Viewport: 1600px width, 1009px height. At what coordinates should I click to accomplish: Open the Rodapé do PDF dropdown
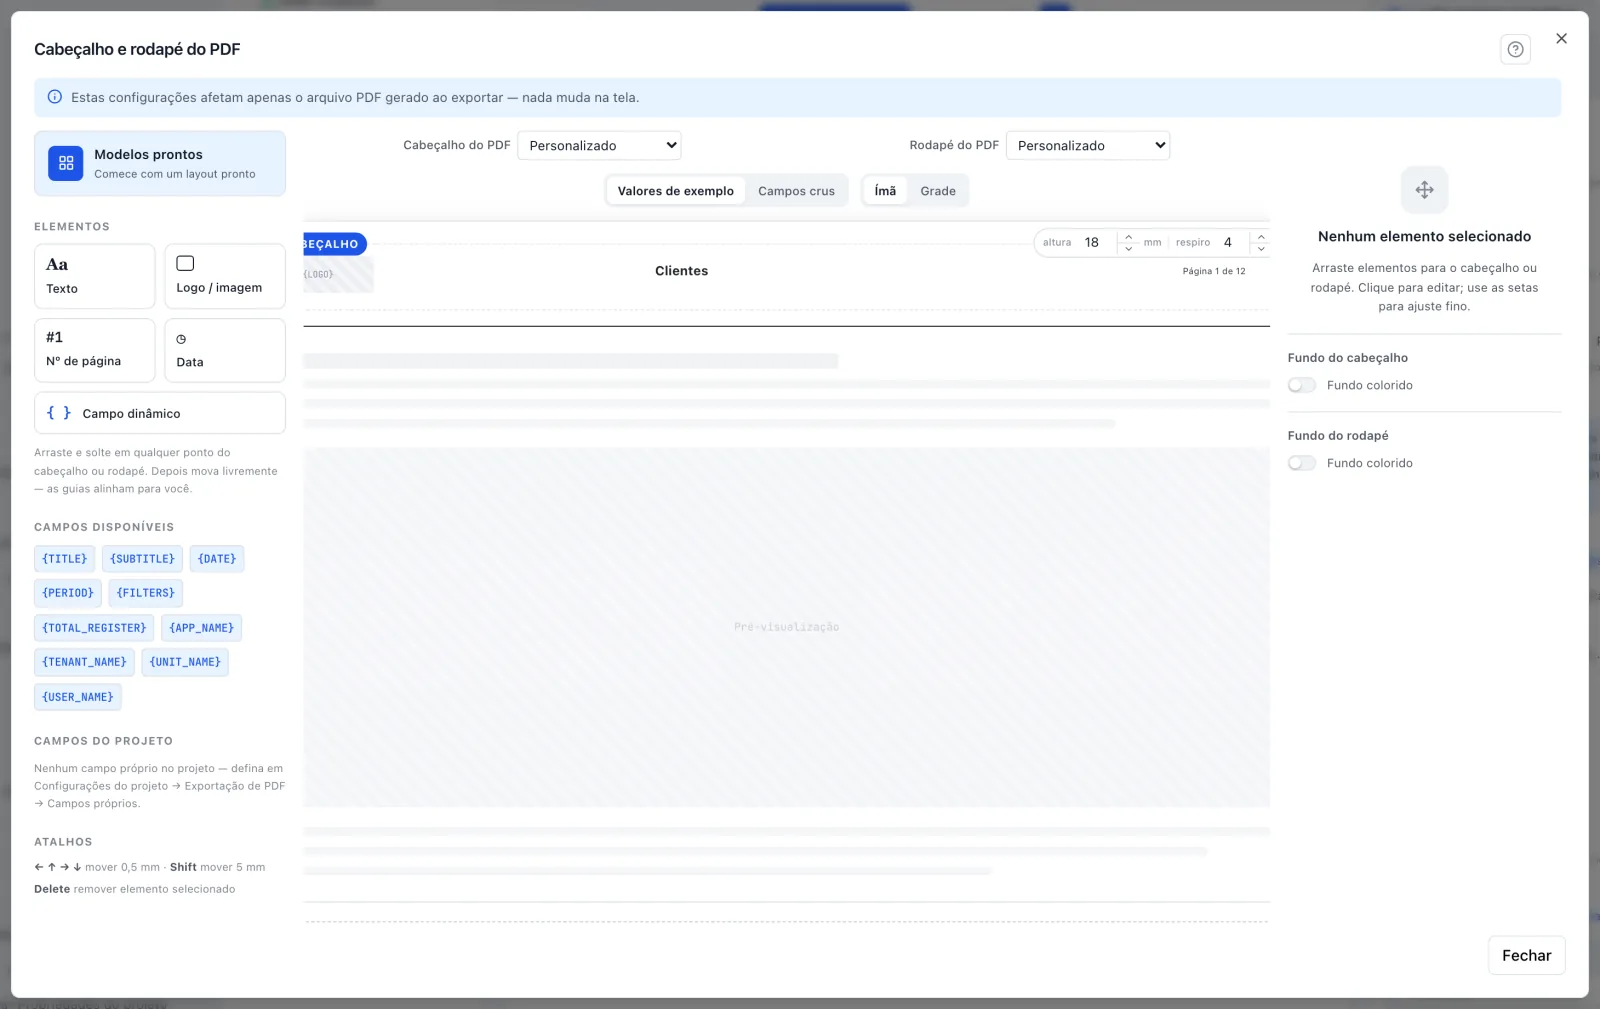(x=1088, y=145)
